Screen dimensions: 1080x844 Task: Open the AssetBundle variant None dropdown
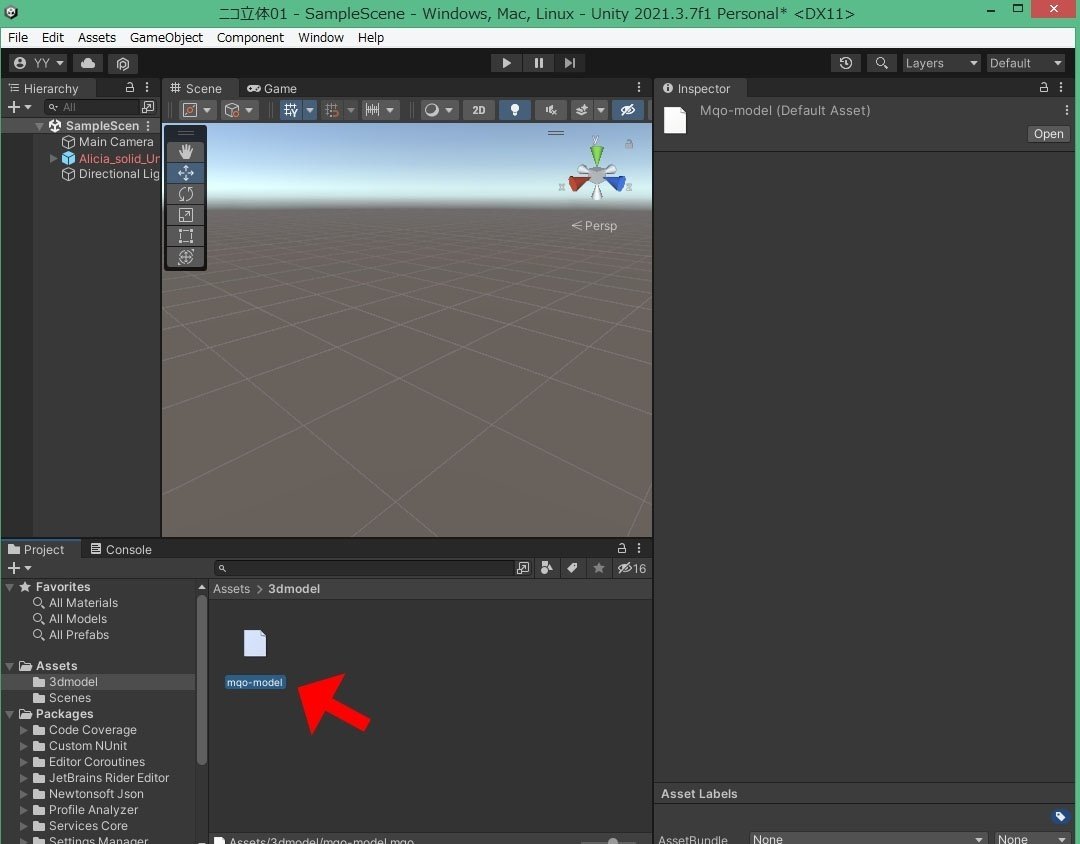tap(1030, 838)
